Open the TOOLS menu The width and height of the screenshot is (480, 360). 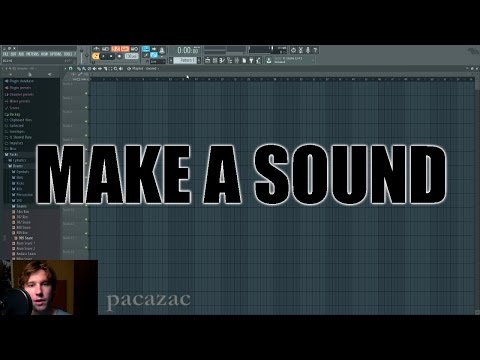68,54
